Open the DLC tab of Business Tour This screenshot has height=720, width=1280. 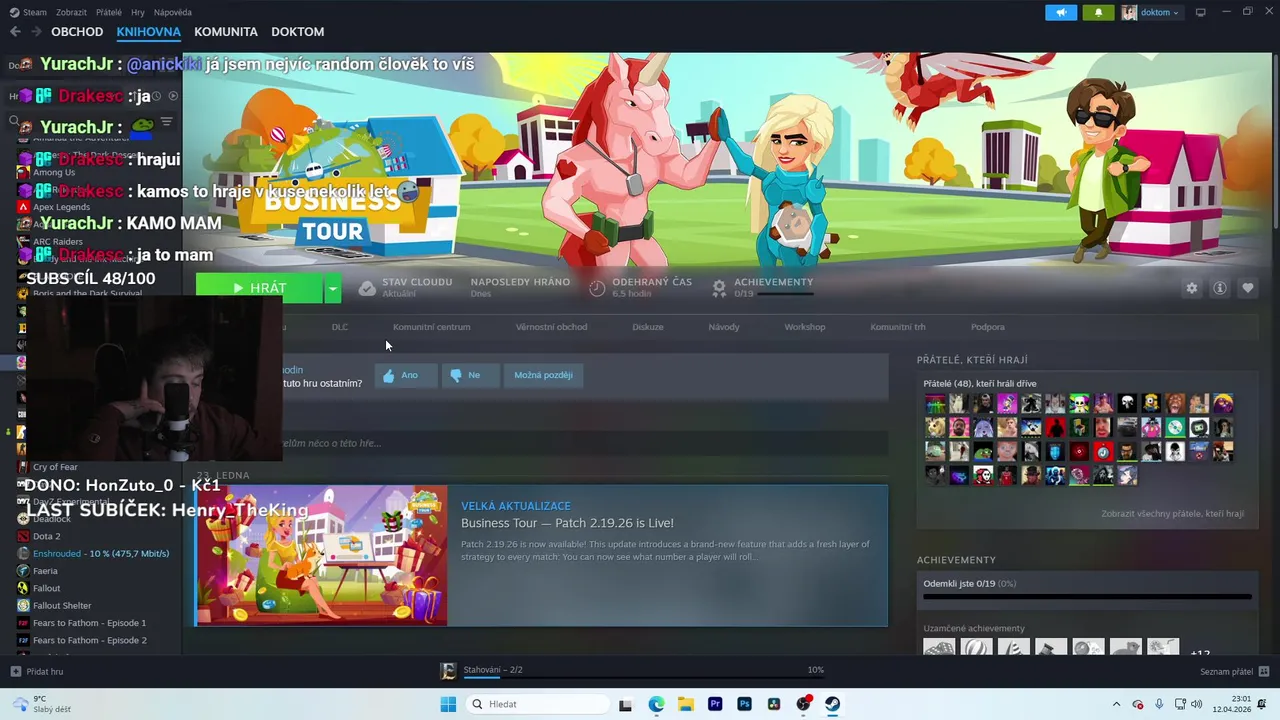point(340,327)
